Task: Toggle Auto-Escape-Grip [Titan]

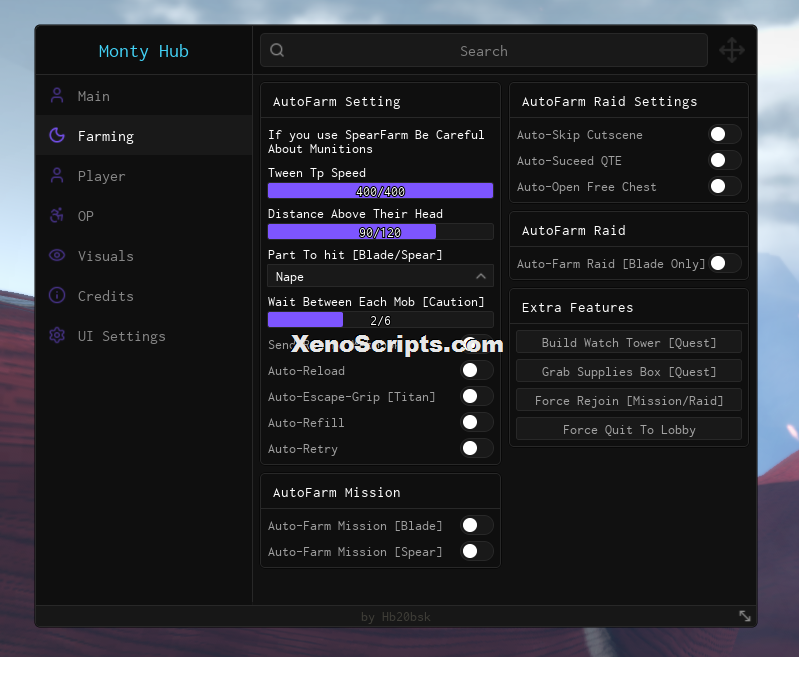Action: click(x=476, y=397)
